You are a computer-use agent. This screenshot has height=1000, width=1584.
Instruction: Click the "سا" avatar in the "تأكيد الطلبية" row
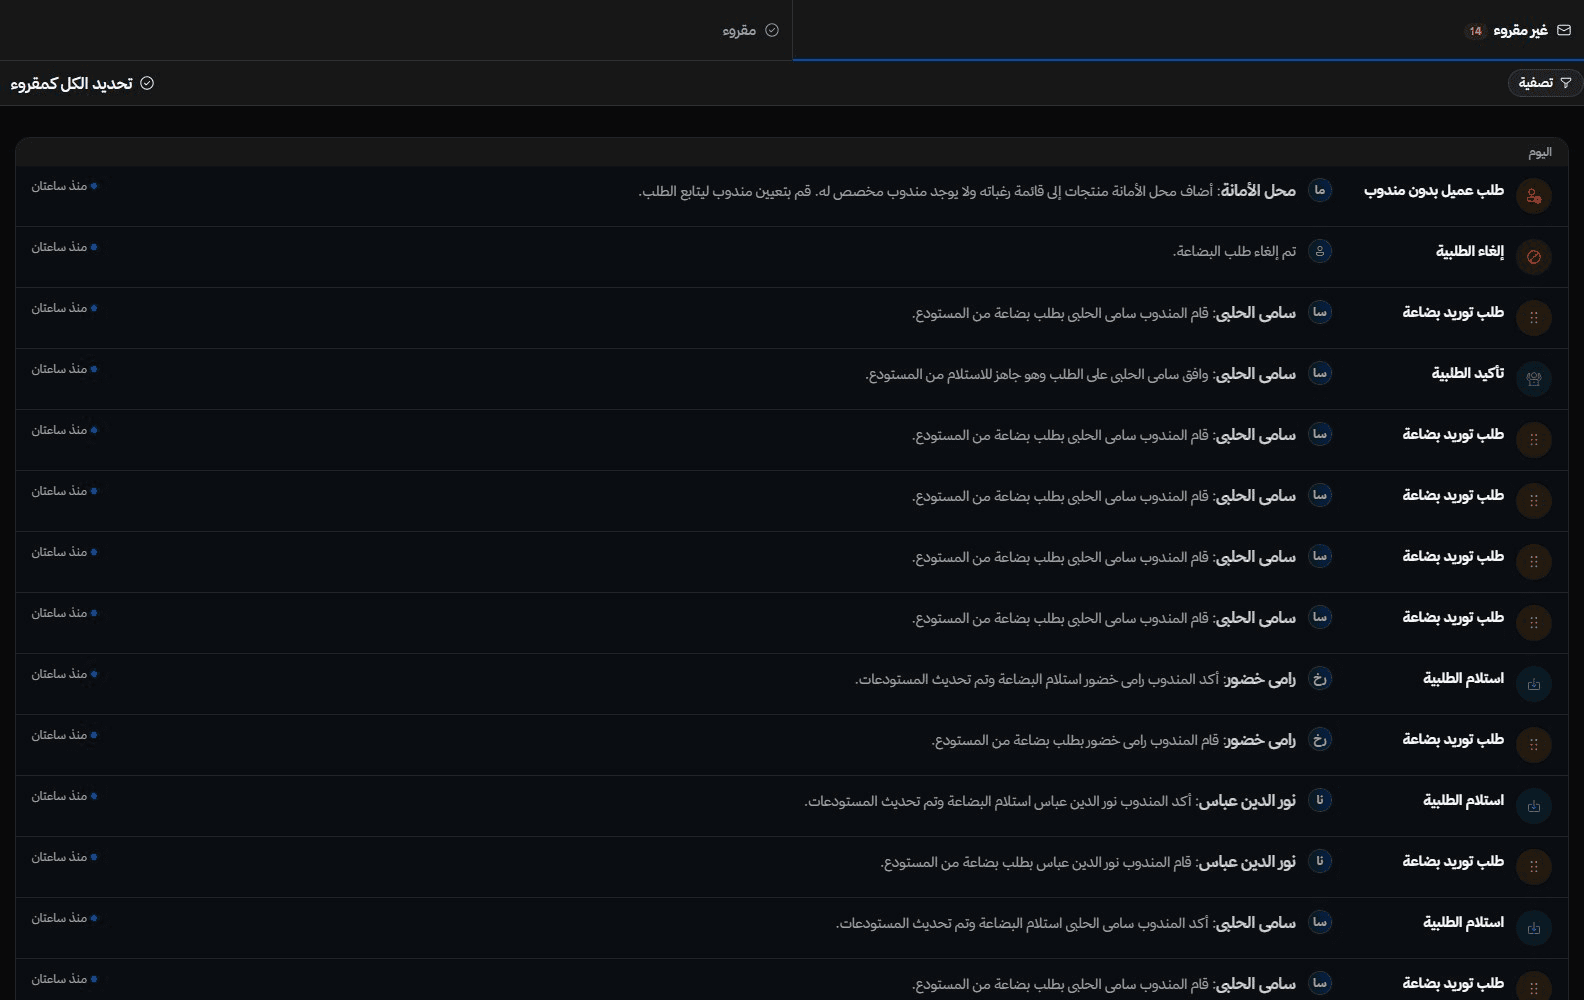click(1320, 373)
